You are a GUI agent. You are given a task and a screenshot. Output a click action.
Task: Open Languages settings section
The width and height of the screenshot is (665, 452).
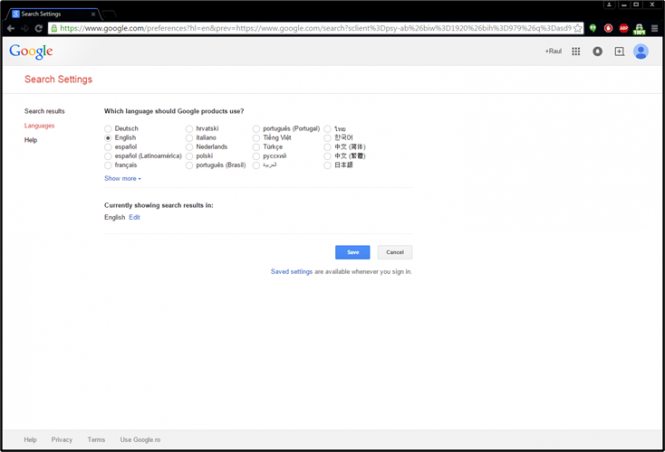[x=39, y=126]
